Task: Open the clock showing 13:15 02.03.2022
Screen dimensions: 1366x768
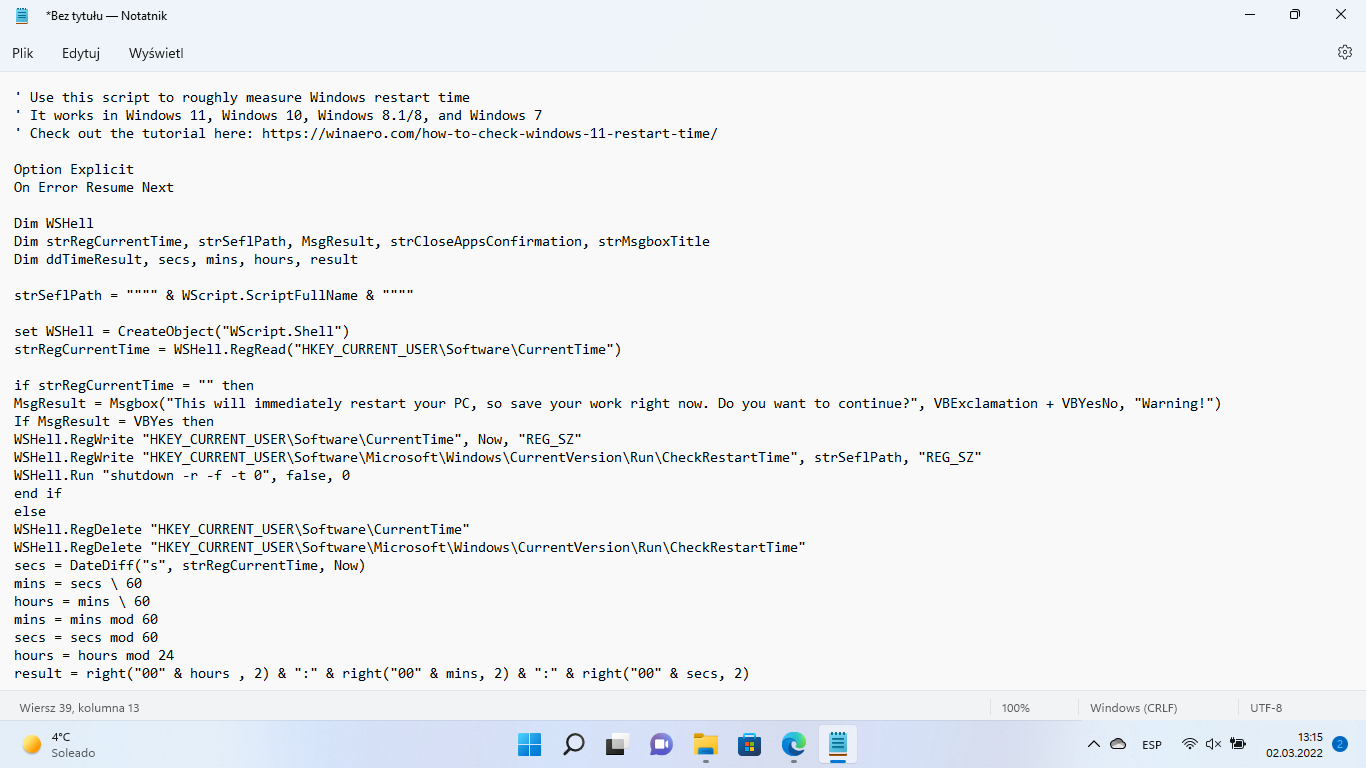Action: [x=1294, y=745]
